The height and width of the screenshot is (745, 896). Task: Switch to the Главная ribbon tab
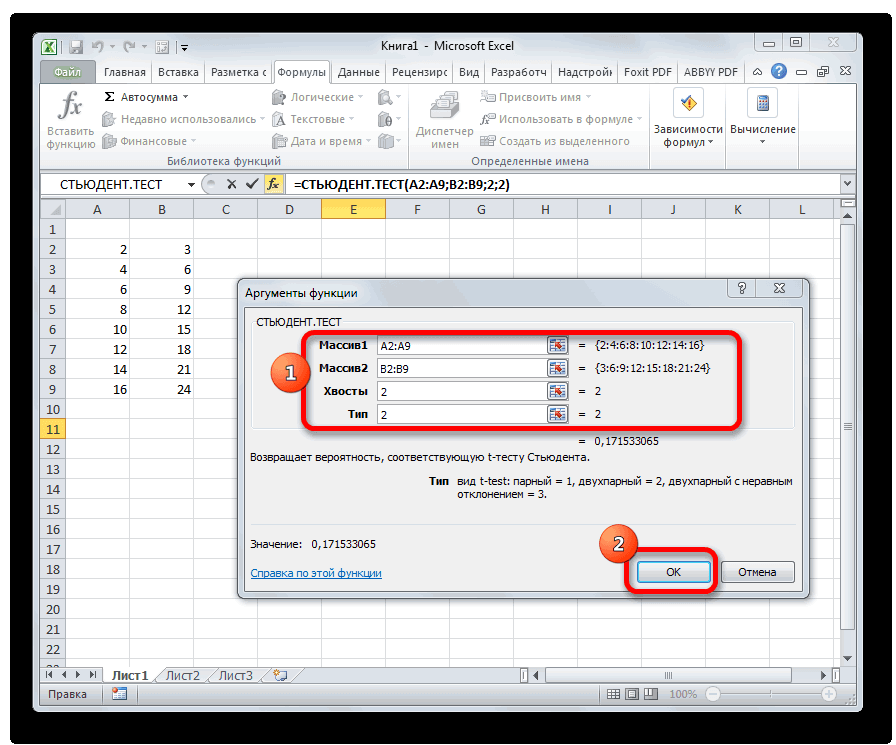pos(123,72)
